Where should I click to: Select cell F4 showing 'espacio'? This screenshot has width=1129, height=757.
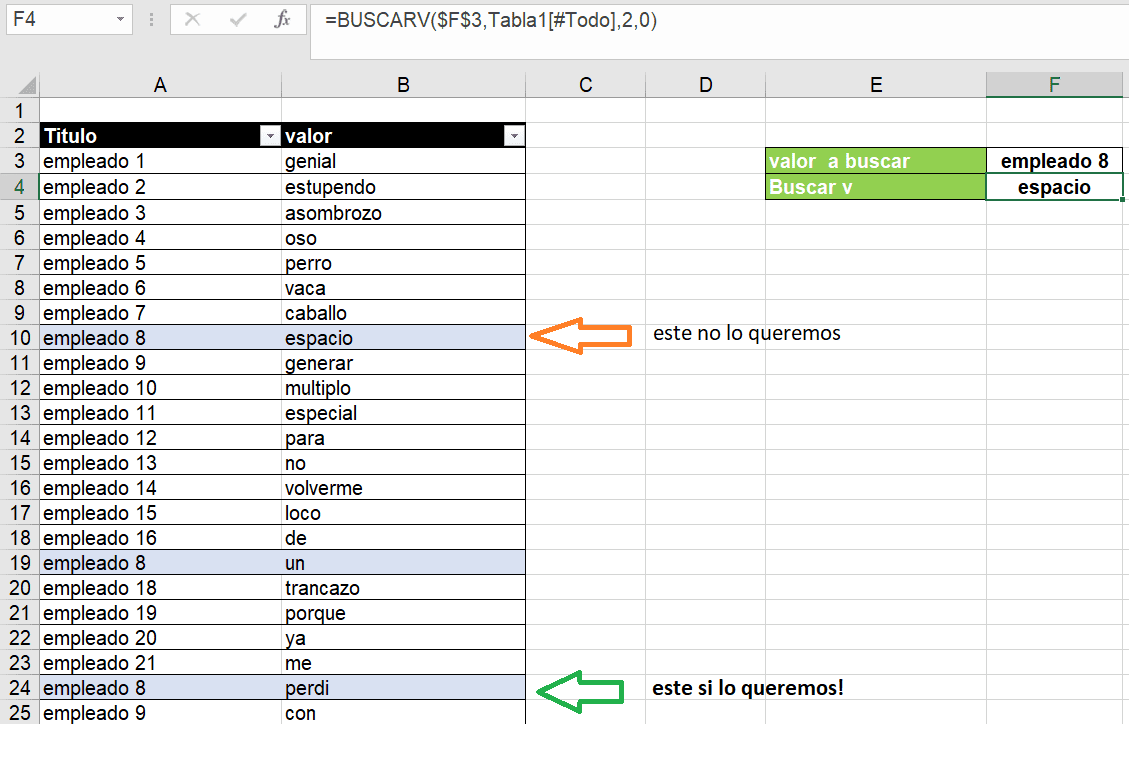1054,187
